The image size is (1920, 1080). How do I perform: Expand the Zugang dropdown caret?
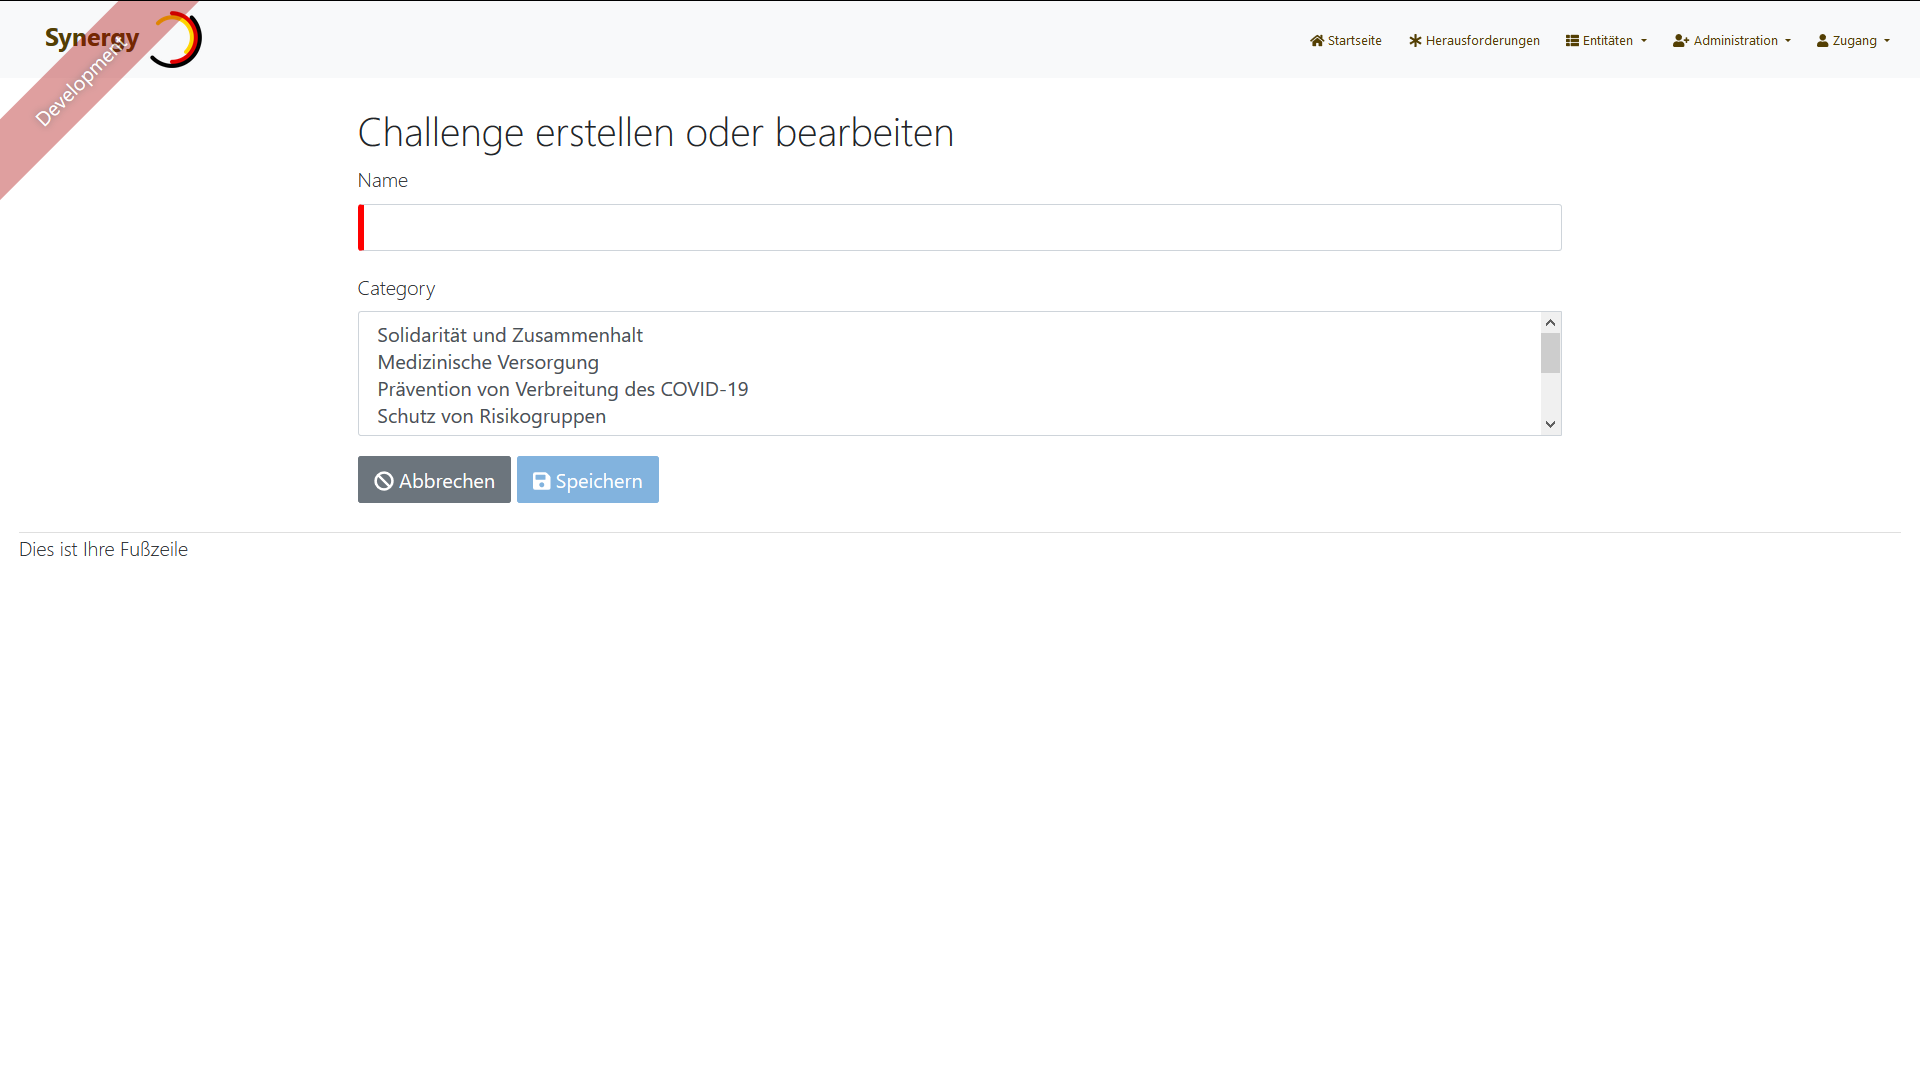point(1887,41)
